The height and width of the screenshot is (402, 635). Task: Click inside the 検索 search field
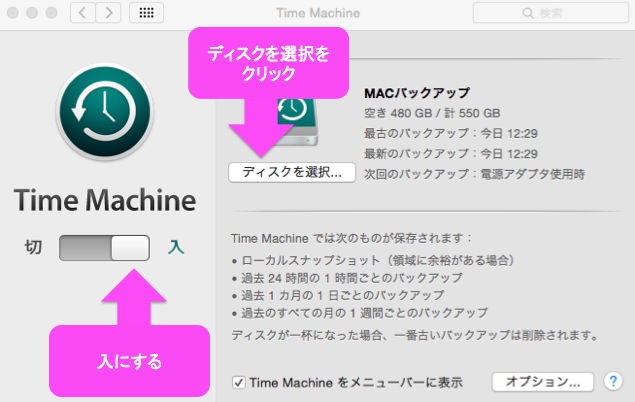[x=551, y=13]
